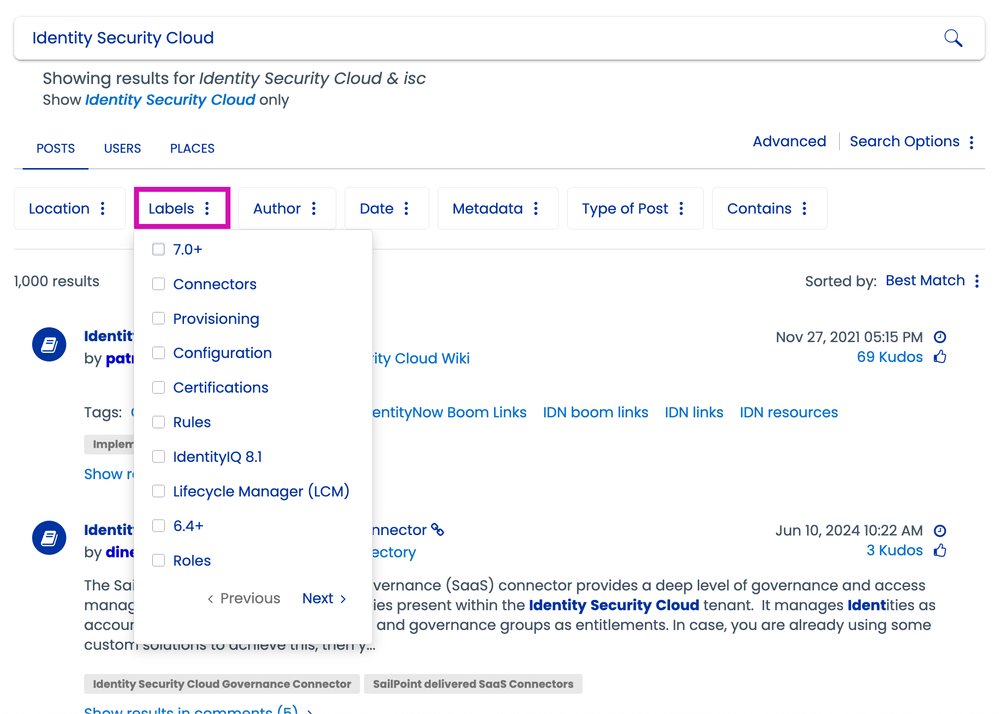999x714 pixels.
Task: Click the clock icon next to Nov 27, 2021
Action: 940,338
